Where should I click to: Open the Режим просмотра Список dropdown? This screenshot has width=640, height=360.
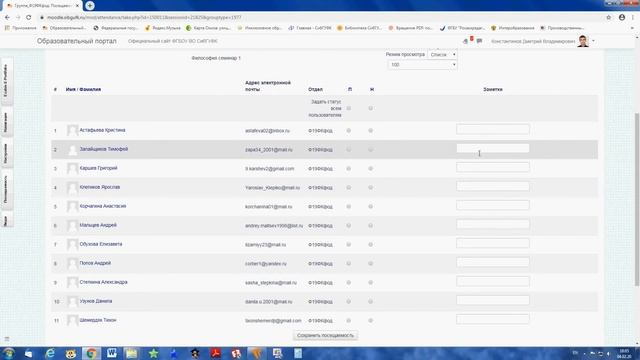tap(442, 54)
